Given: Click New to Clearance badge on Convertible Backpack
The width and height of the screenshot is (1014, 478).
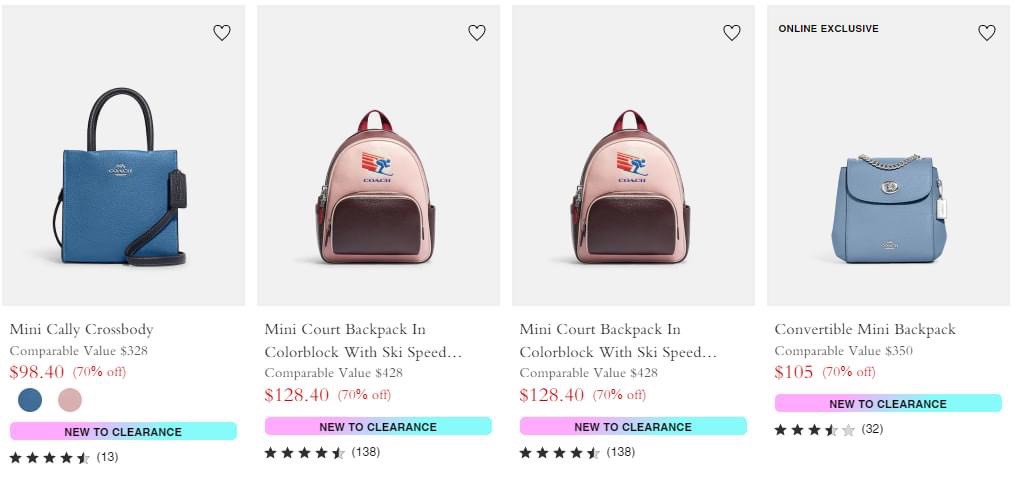Looking at the screenshot, I should 888,404.
